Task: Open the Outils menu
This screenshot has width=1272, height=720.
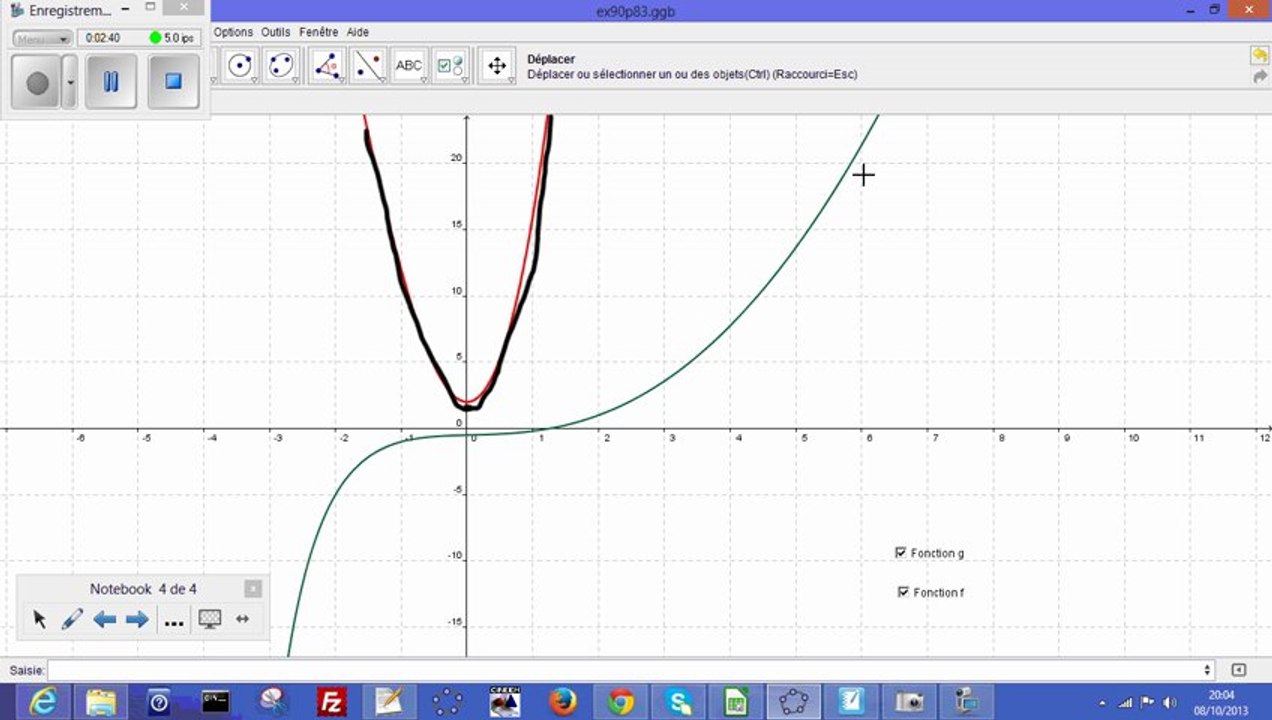Action: coord(276,32)
